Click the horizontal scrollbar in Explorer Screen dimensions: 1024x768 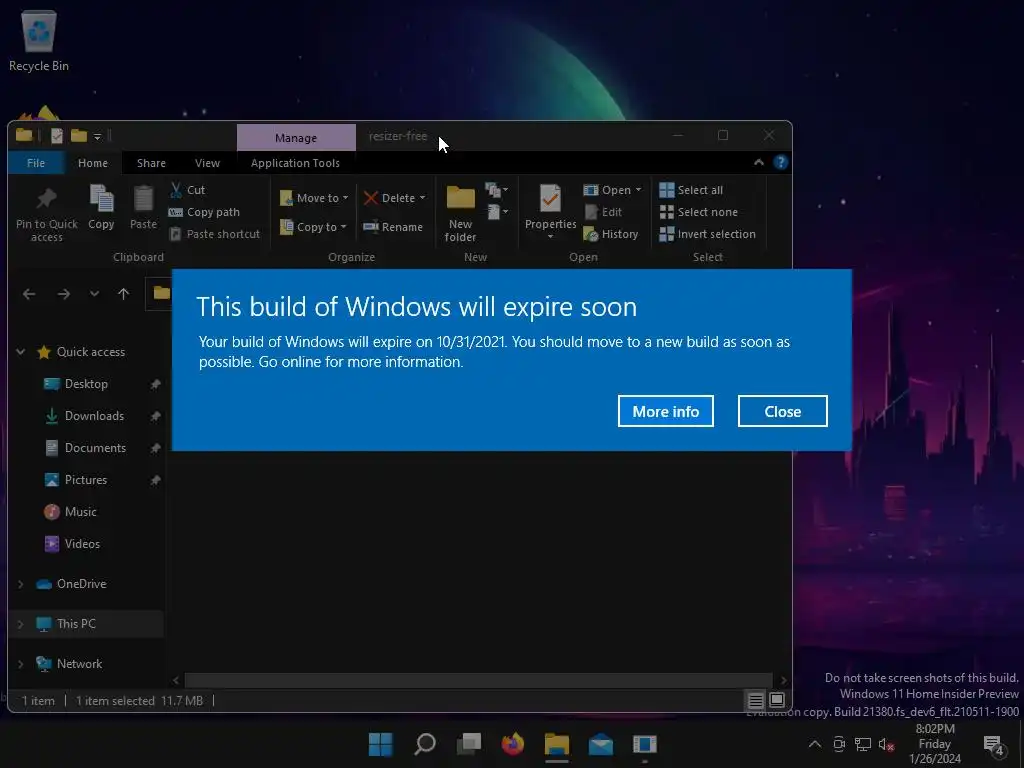coord(478,680)
